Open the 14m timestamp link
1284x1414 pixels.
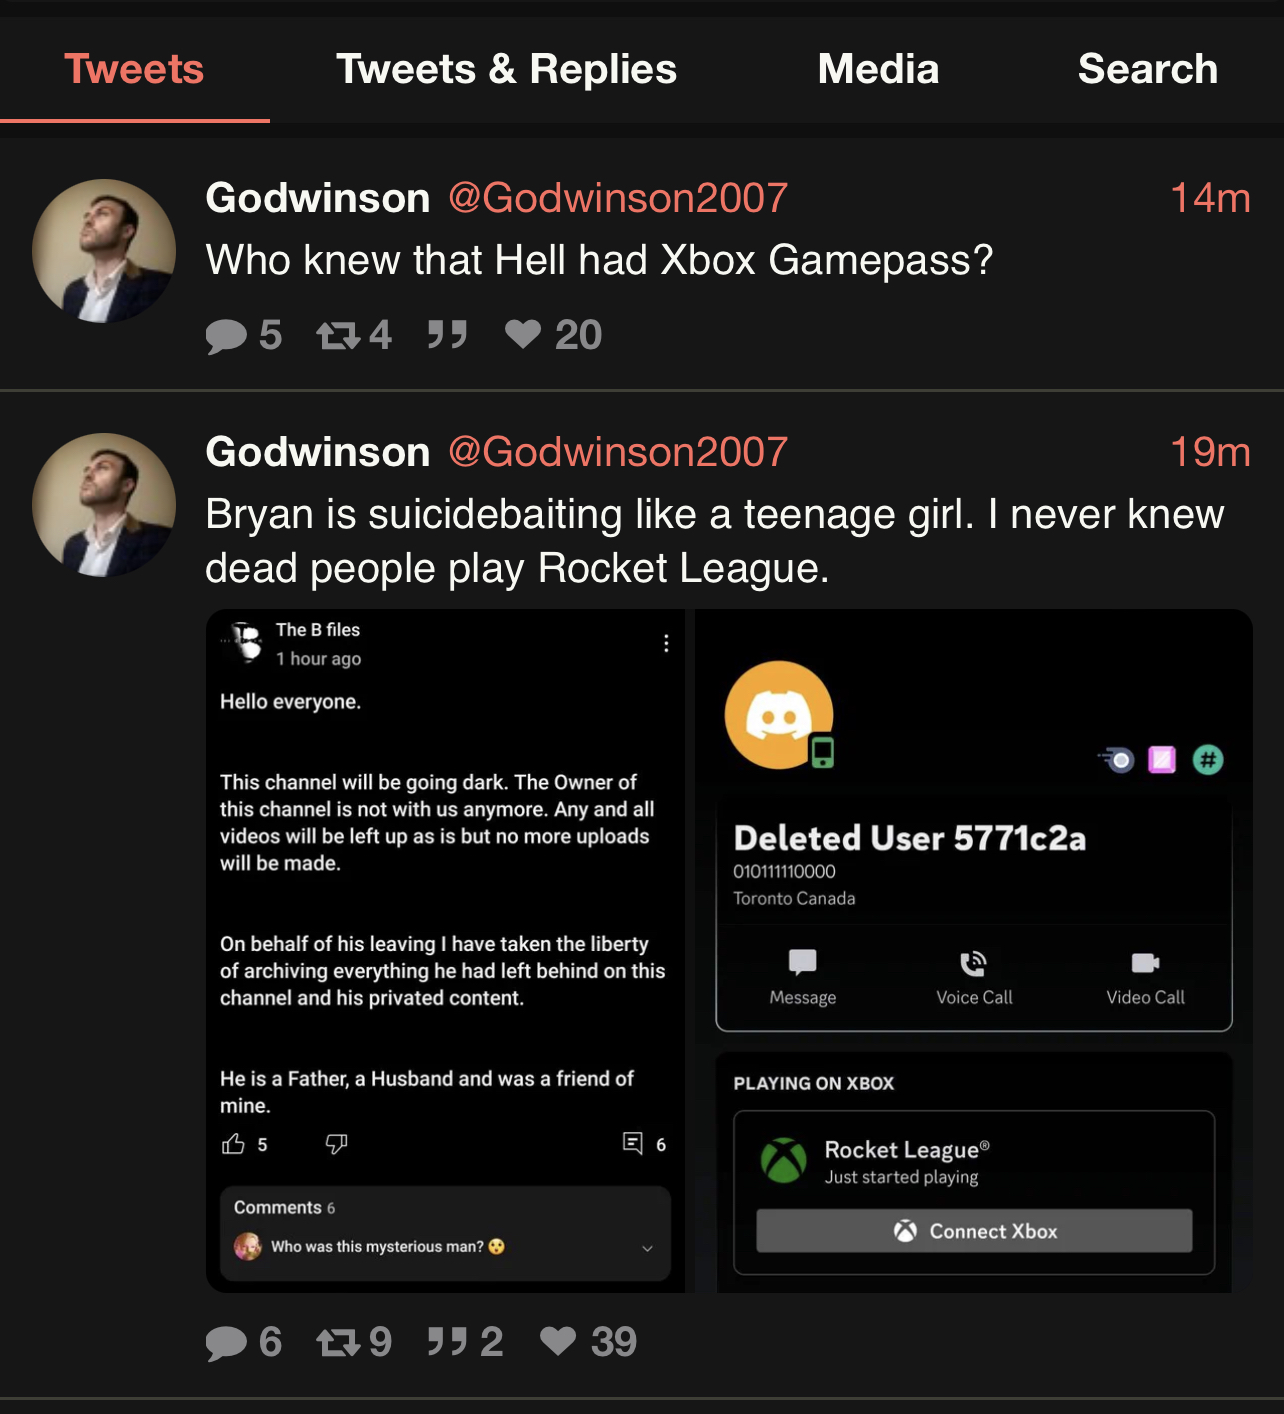coord(1210,198)
